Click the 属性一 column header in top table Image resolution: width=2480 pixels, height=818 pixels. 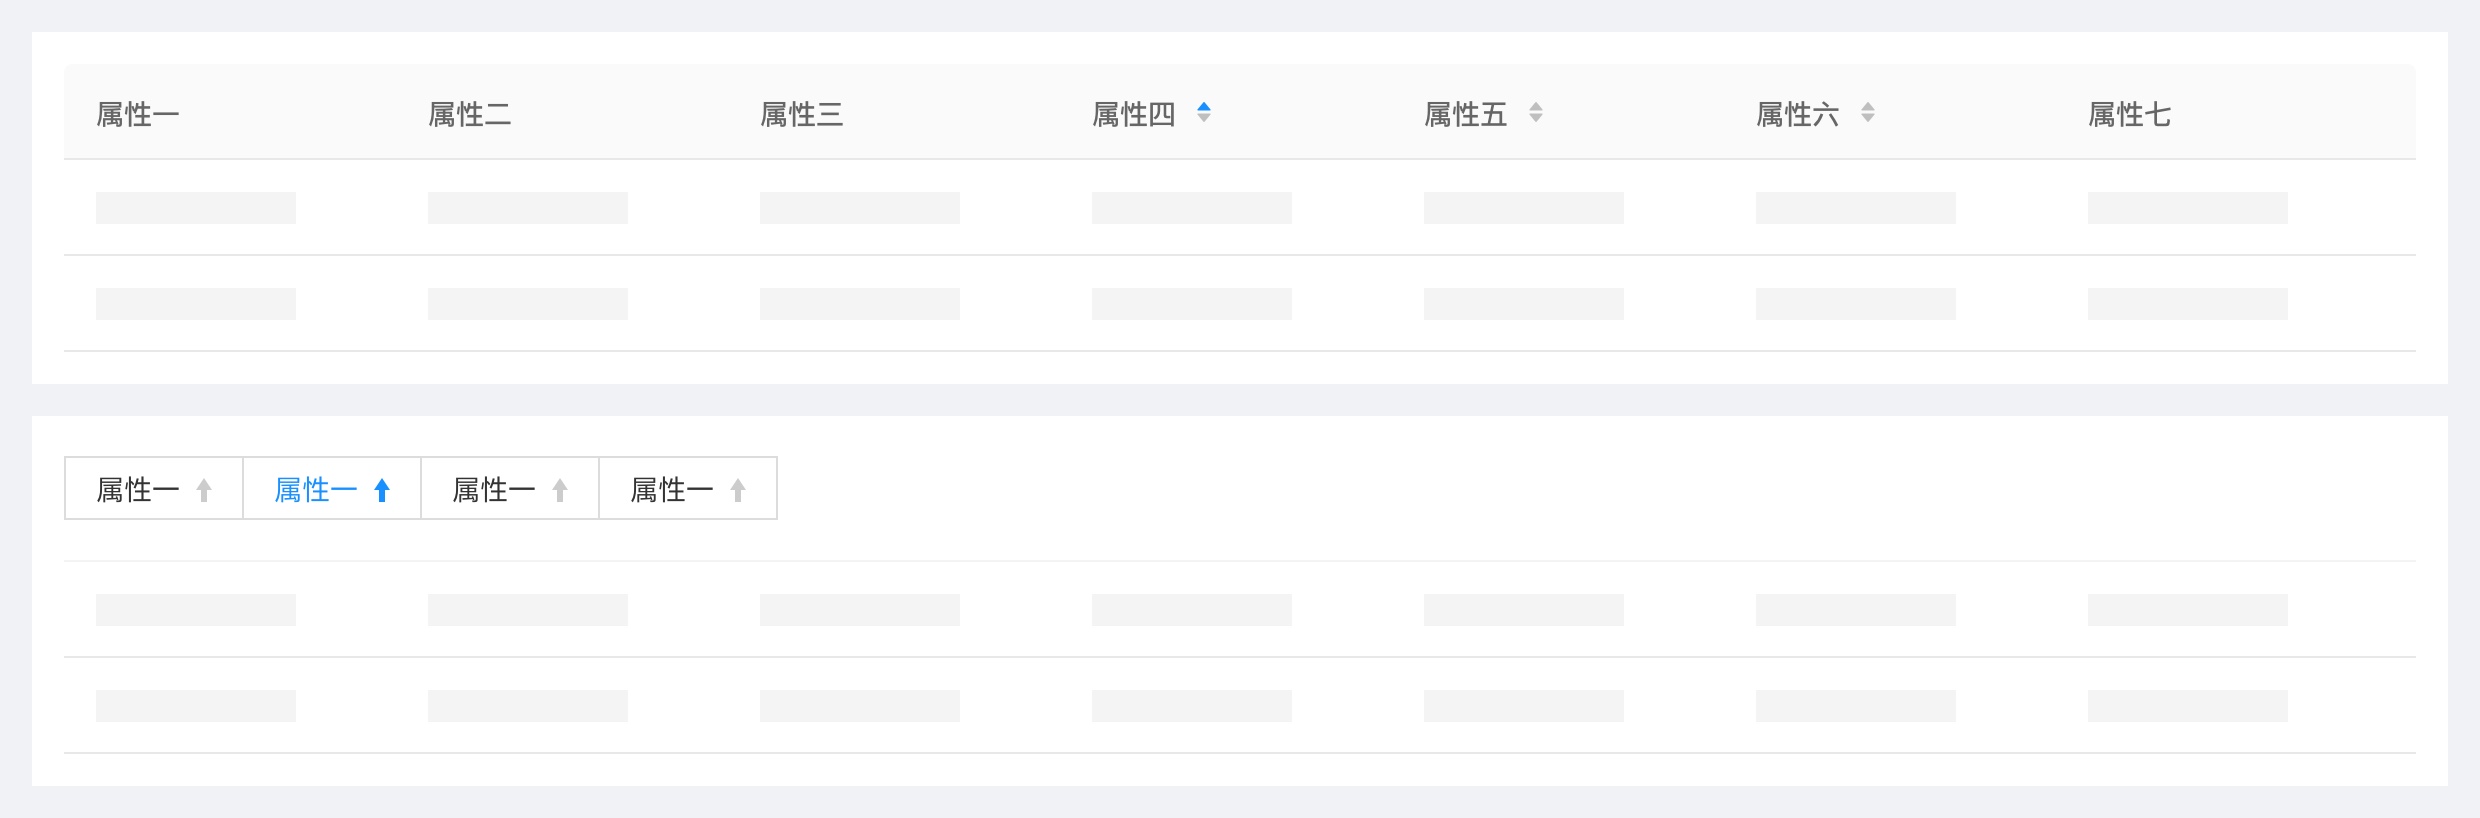138,115
